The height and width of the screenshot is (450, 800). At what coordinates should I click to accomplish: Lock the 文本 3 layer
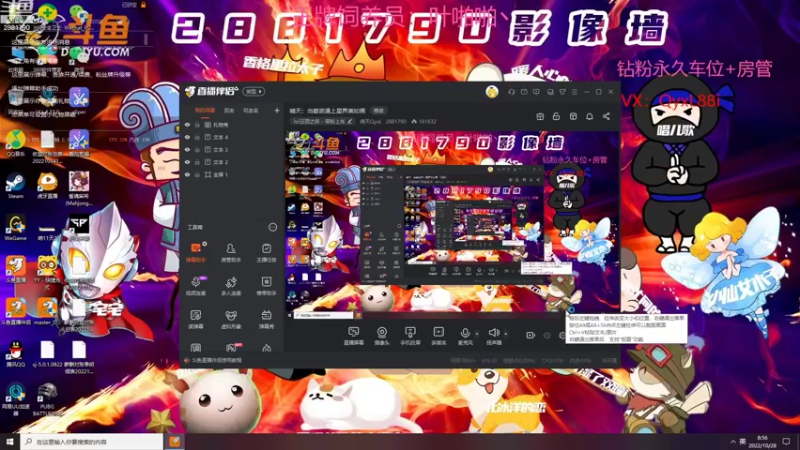click(x=197, y=149)
